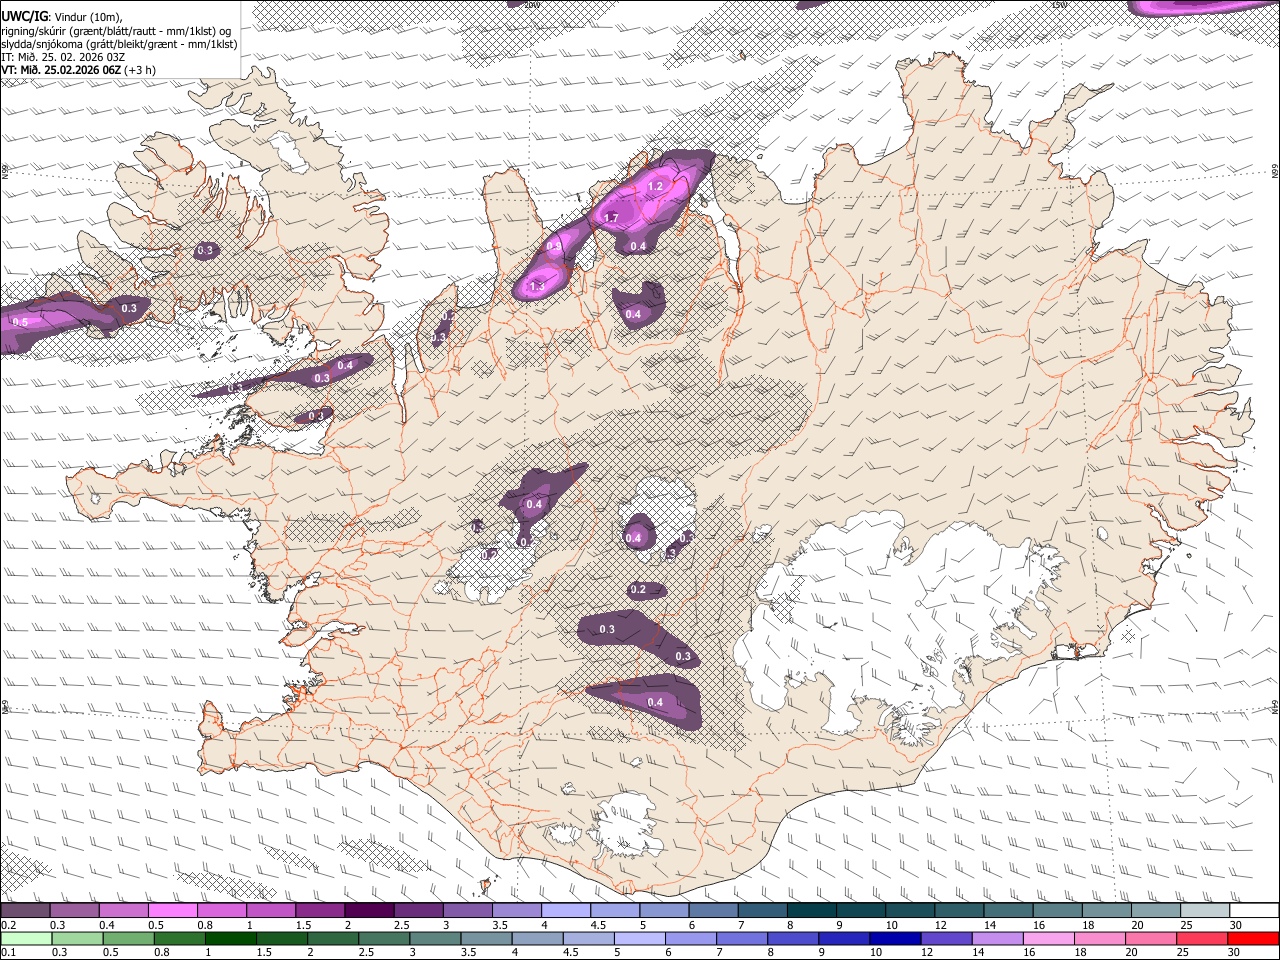The width and height of the screenshot is (1280, 960).
Task: Click the 'IT: Mið. 25. 02. 2026 03Z' line
Action: click(63, 57)
